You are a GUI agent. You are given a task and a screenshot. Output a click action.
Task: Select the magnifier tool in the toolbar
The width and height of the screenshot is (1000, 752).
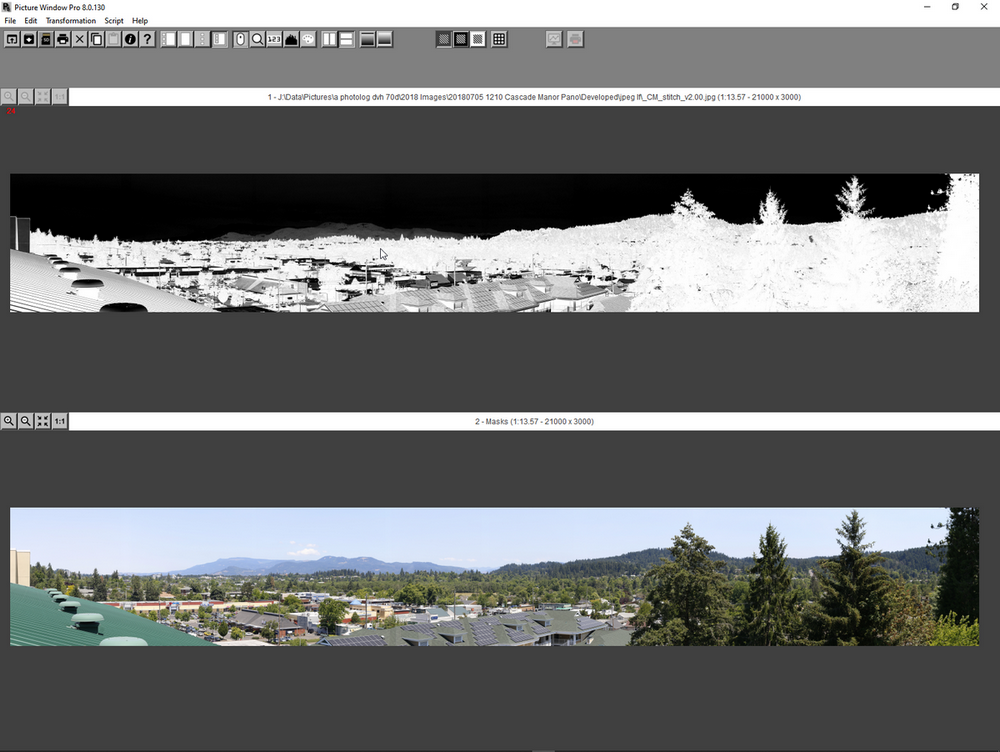click(x=257, y=39)
